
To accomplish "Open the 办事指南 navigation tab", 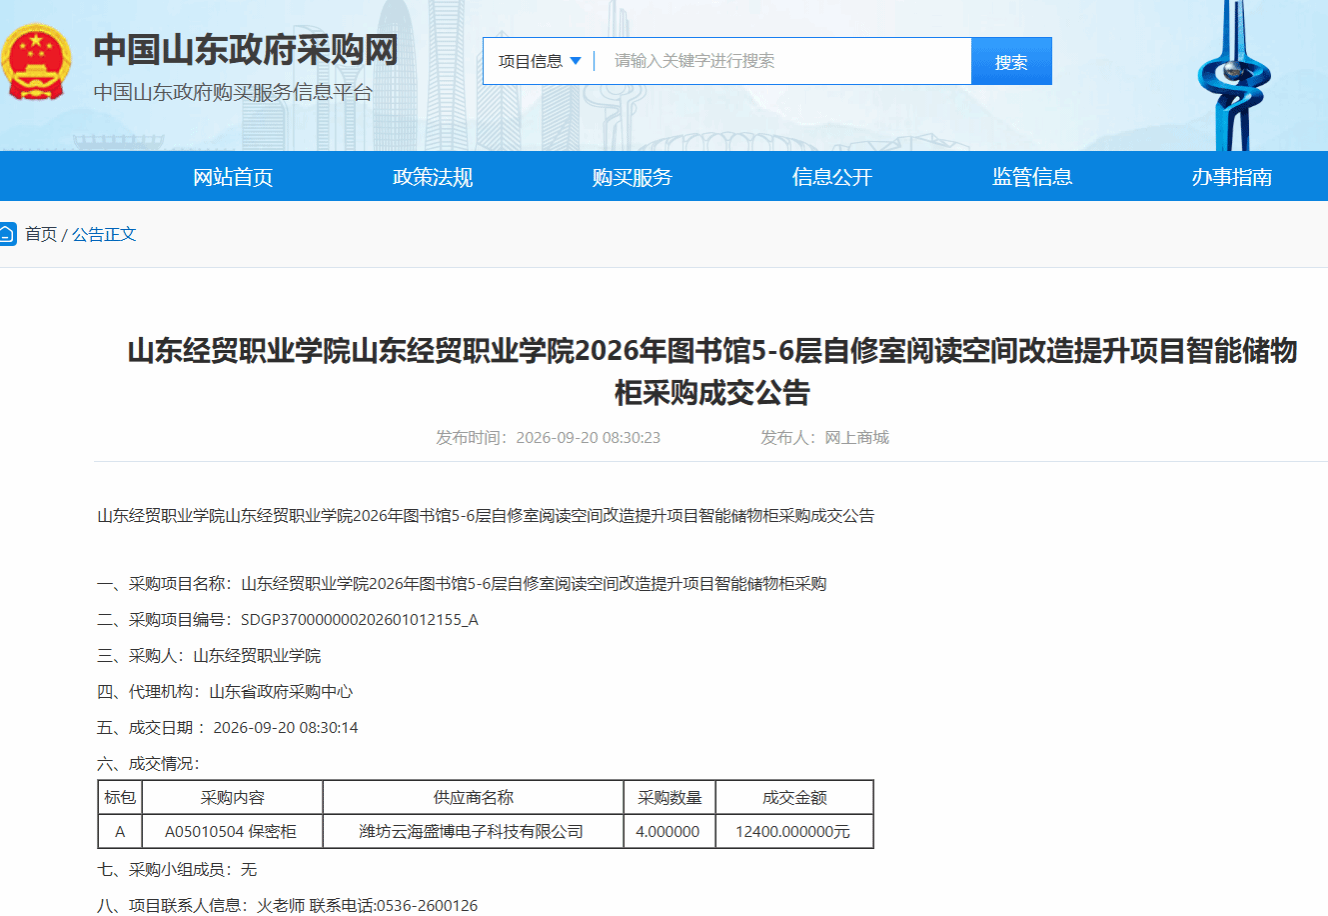I will (x=1232, y=177).
